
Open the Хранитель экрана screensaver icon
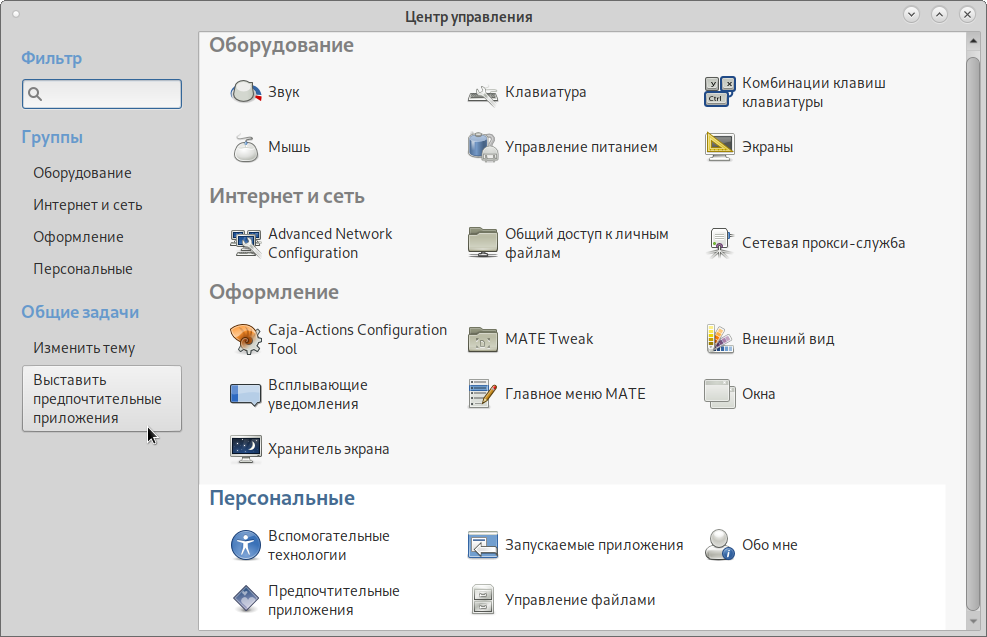(x=246, y=449)
